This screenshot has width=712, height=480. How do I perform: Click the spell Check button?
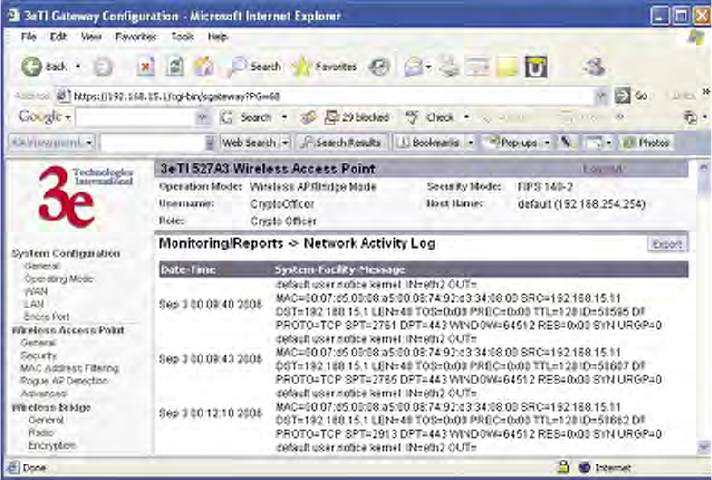coord(429,118)
